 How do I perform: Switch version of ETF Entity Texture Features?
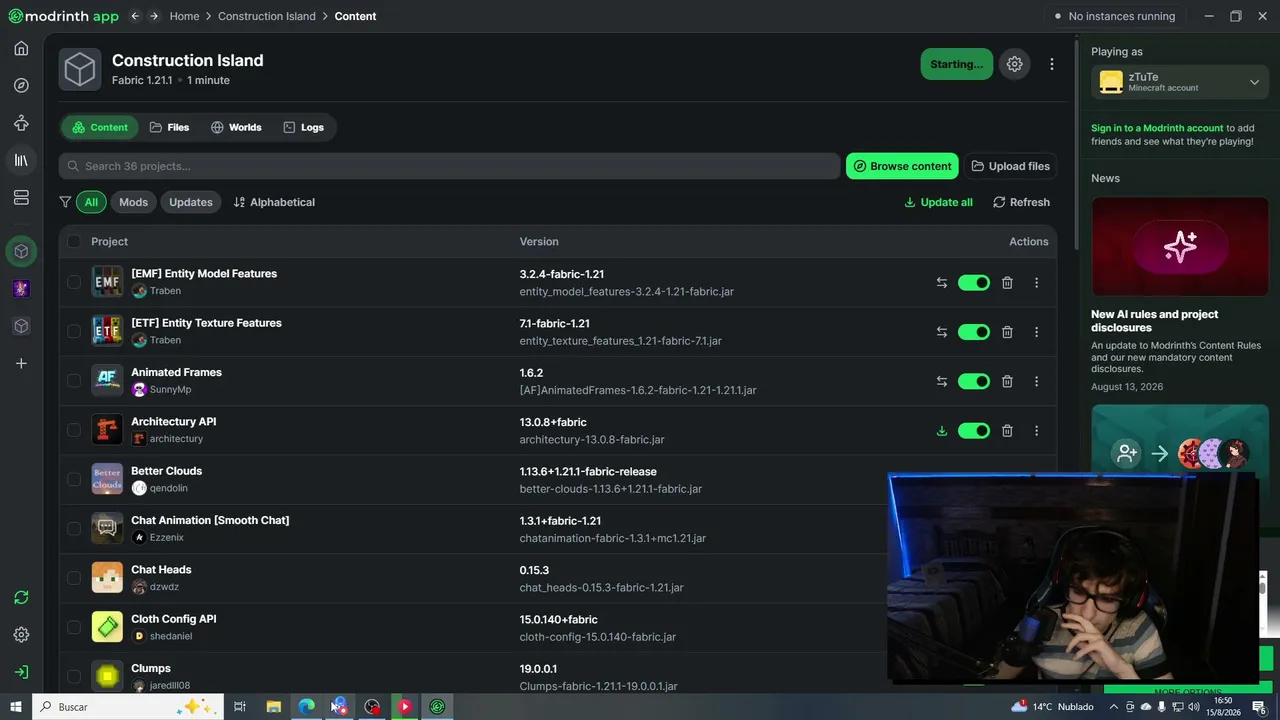[x=941, y=332]
